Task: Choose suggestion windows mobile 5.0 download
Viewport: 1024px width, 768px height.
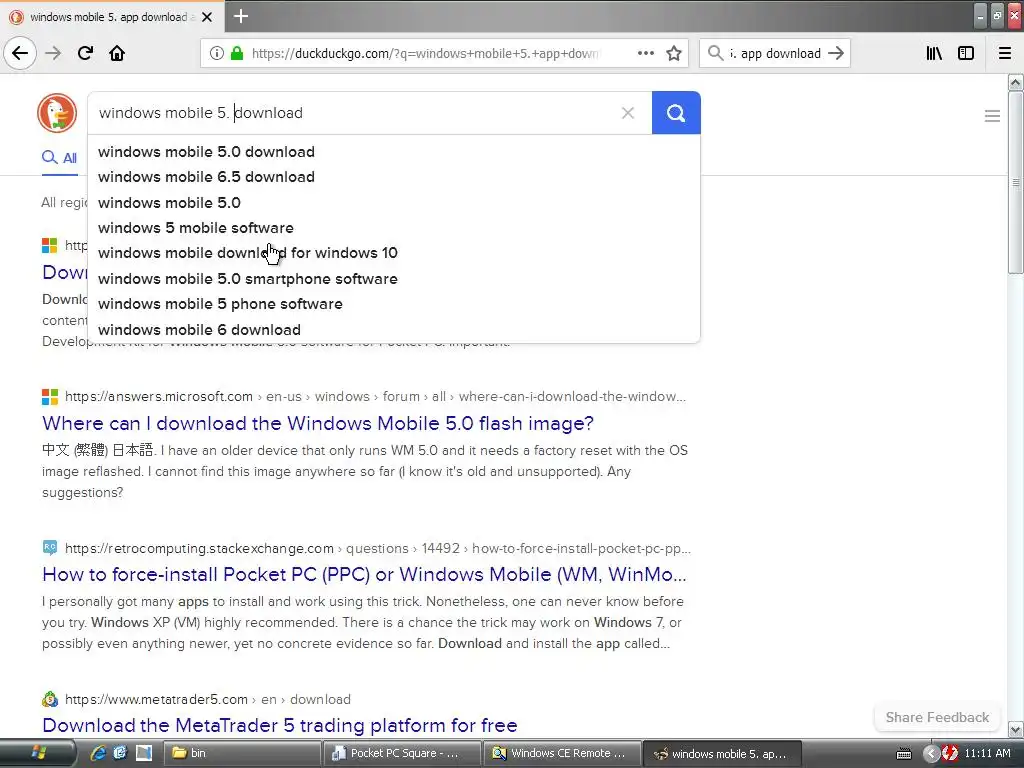Action: point(394,152)
